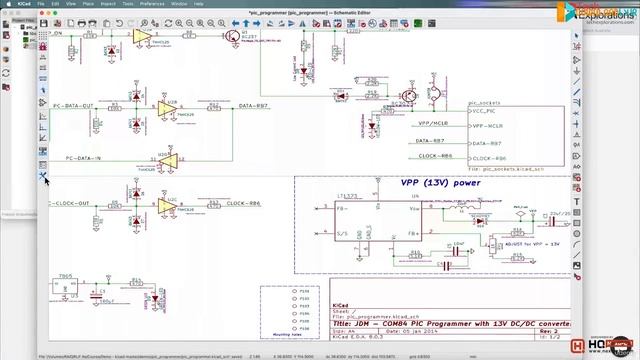
Task: Toggle grid overrides with the lock icon
Action: point(43,47)
